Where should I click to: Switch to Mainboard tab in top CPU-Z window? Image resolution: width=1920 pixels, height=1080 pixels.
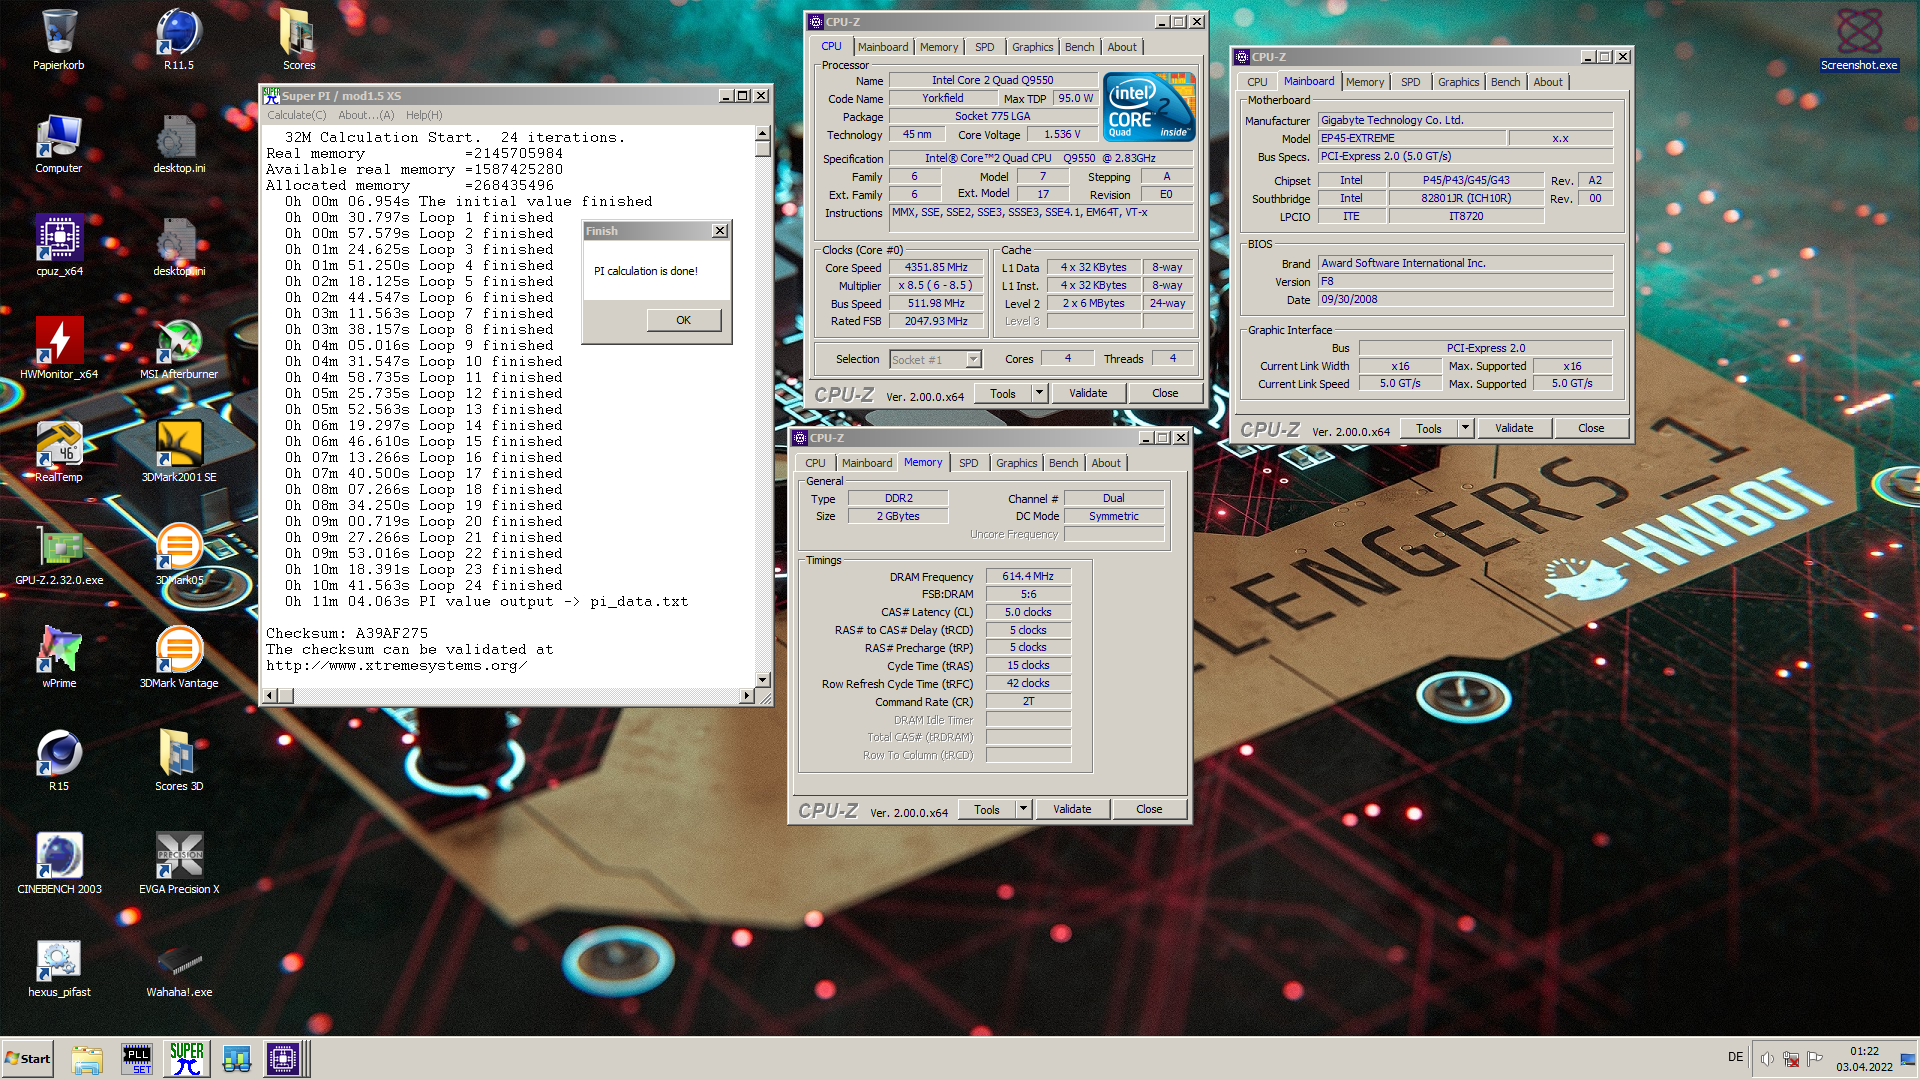(x=883, y=47)
